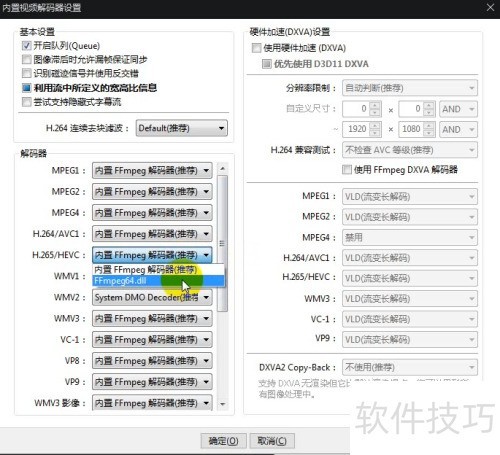
Task: Click decoder list scroll down arrow
Action: point(222,404)
